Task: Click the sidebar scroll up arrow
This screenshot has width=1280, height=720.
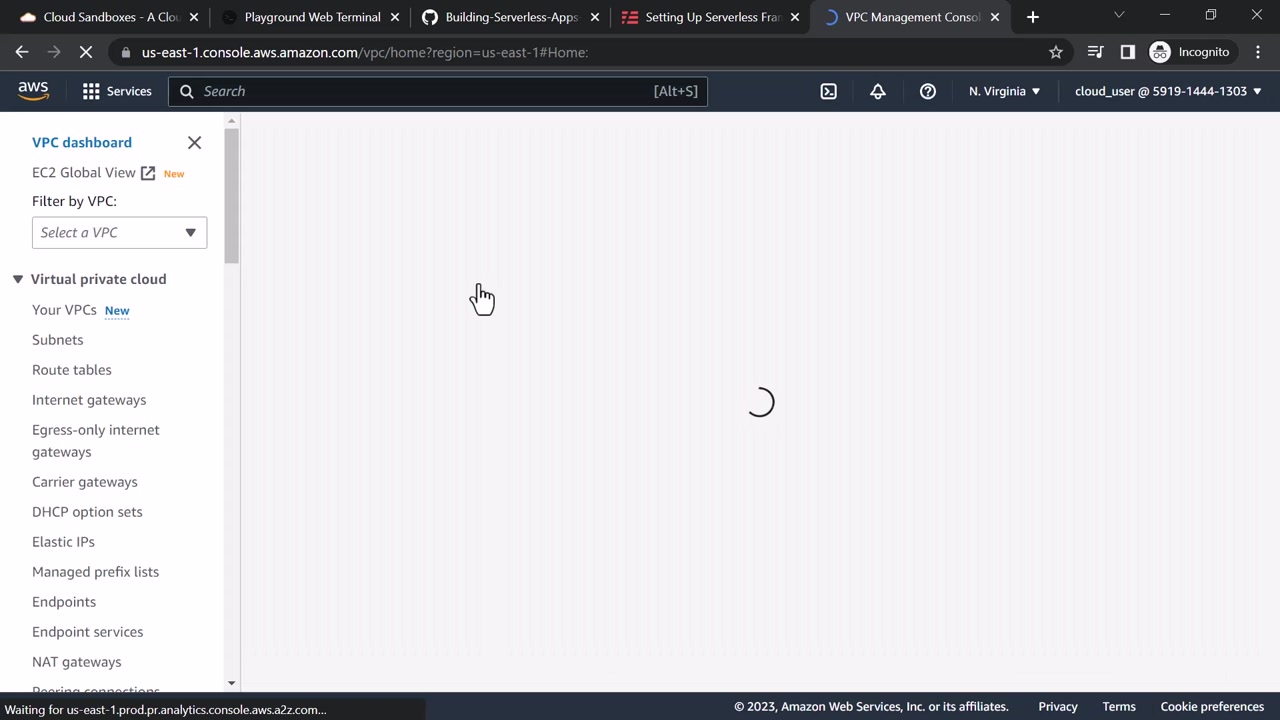Action: pyautogui.click(x=232, y=121)
